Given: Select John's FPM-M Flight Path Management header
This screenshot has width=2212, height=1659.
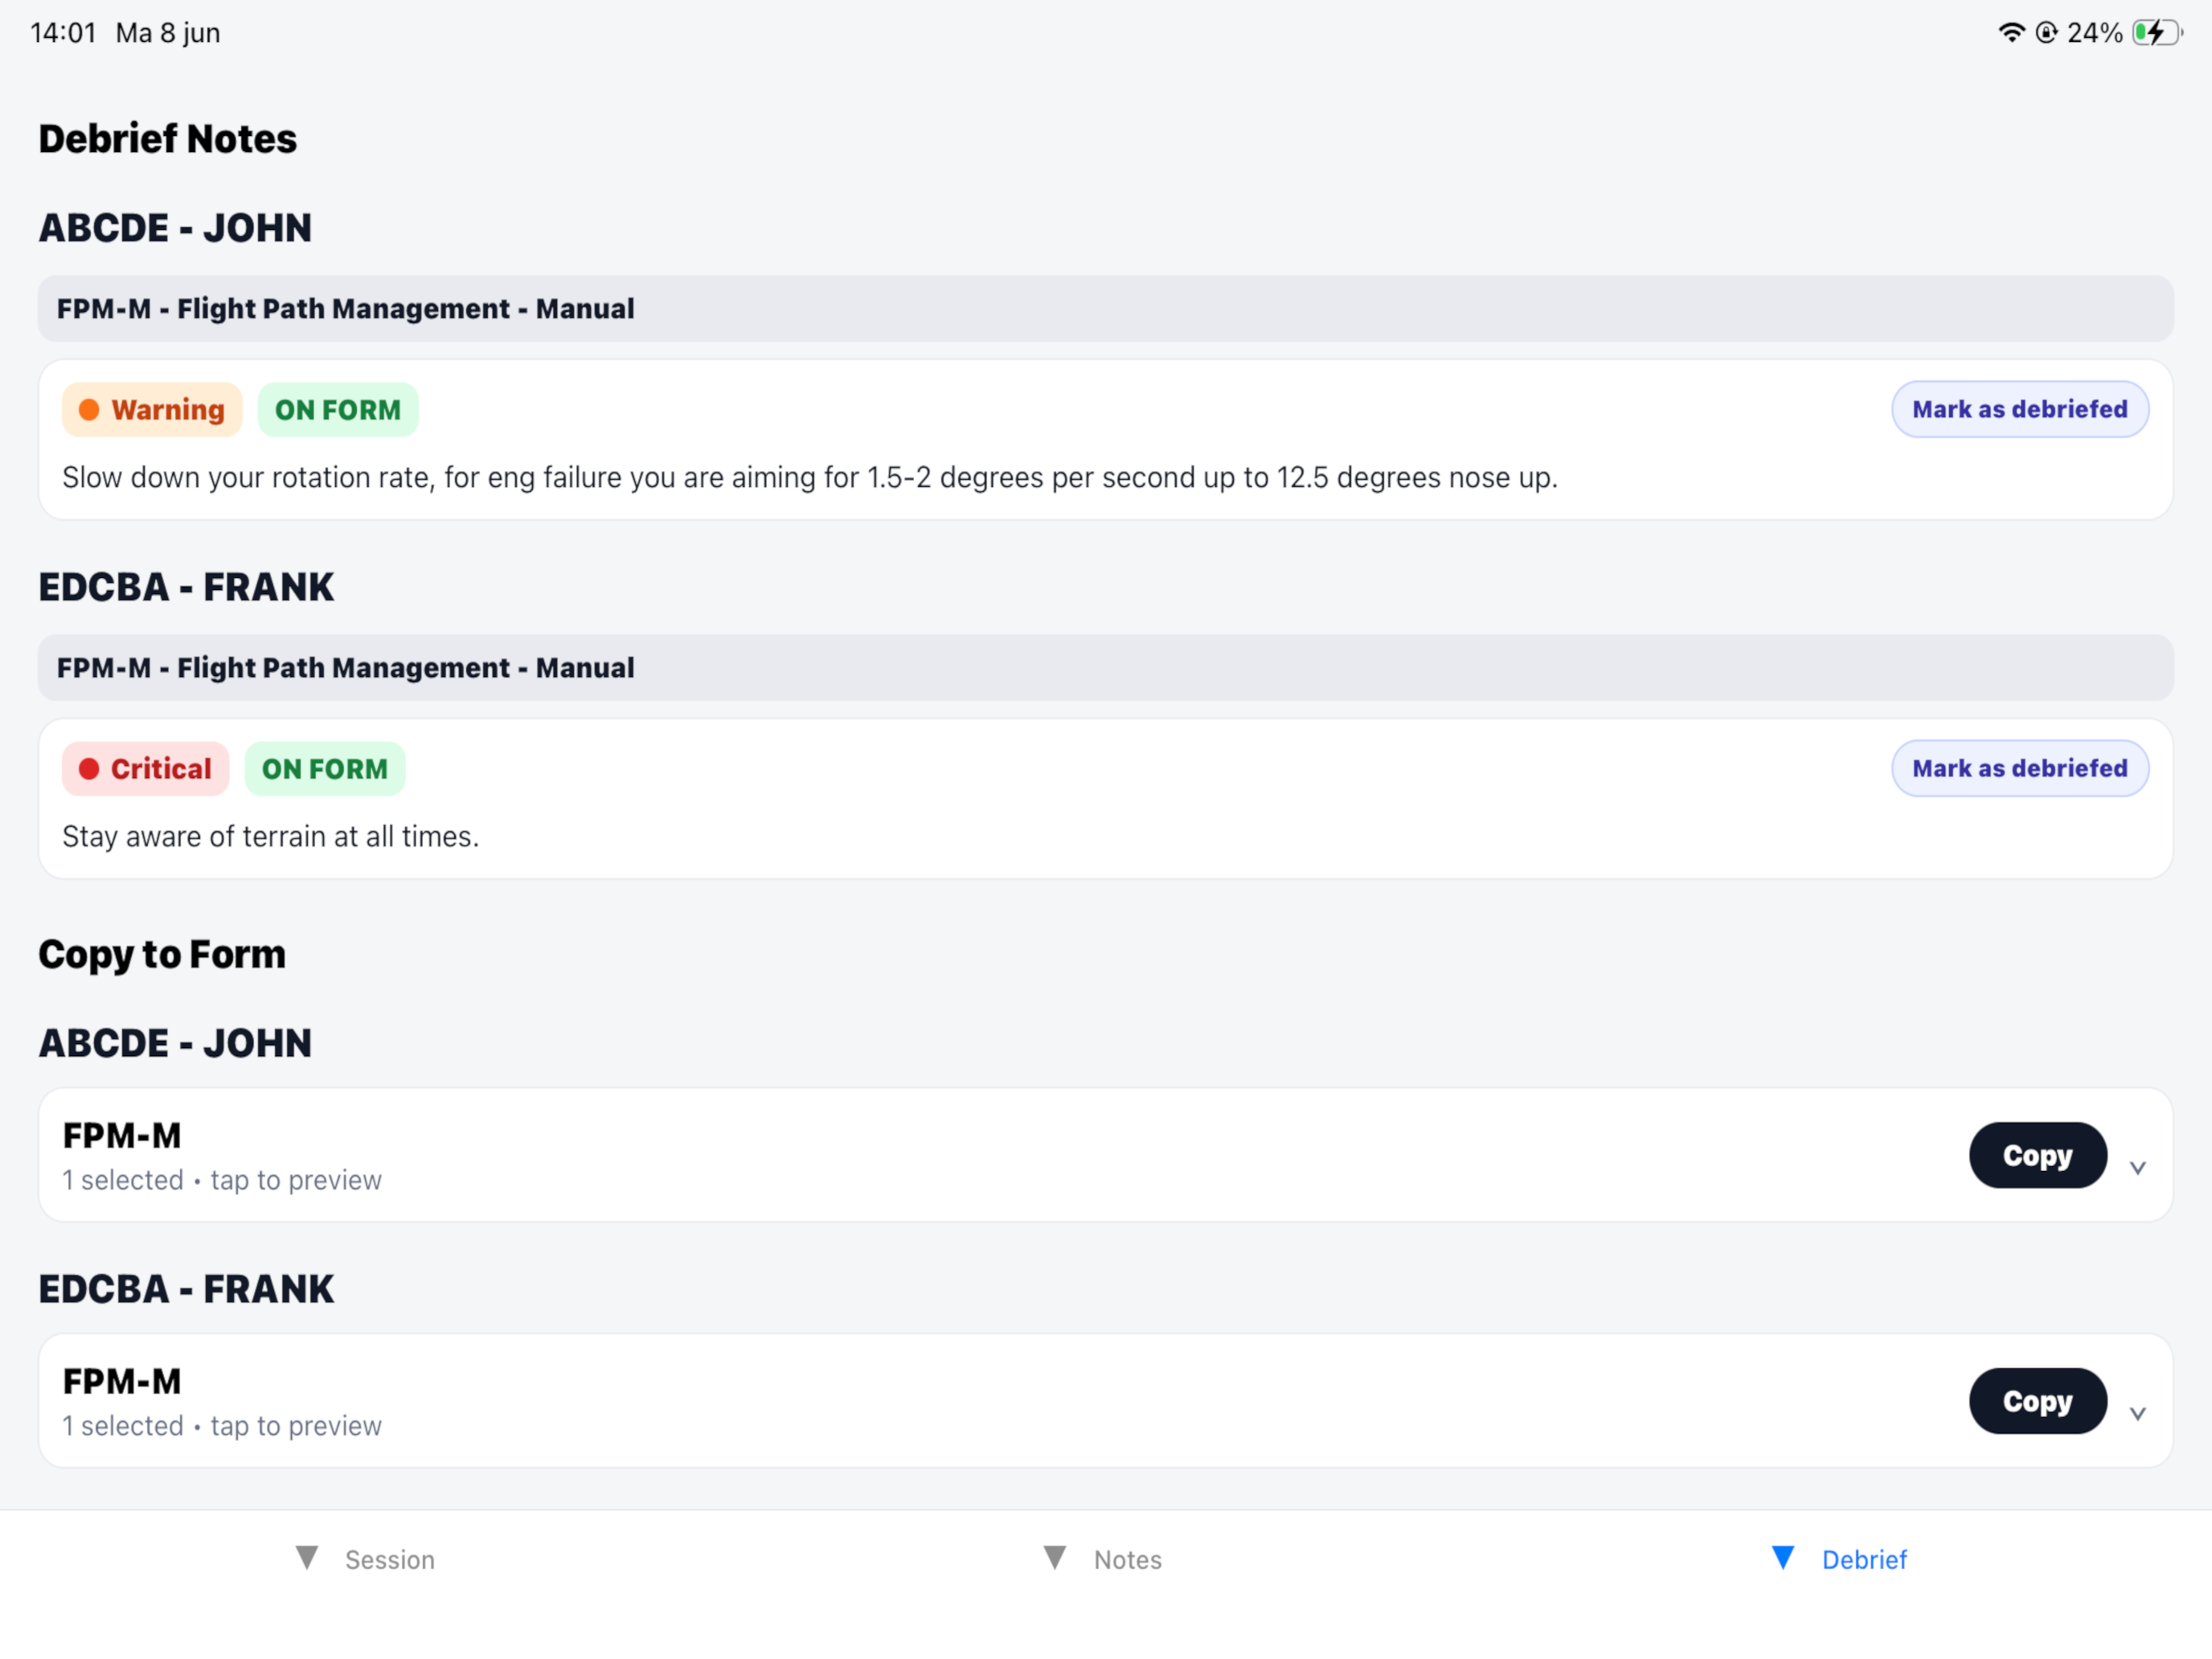Looking at the screenshot, I should (1105, 309).
